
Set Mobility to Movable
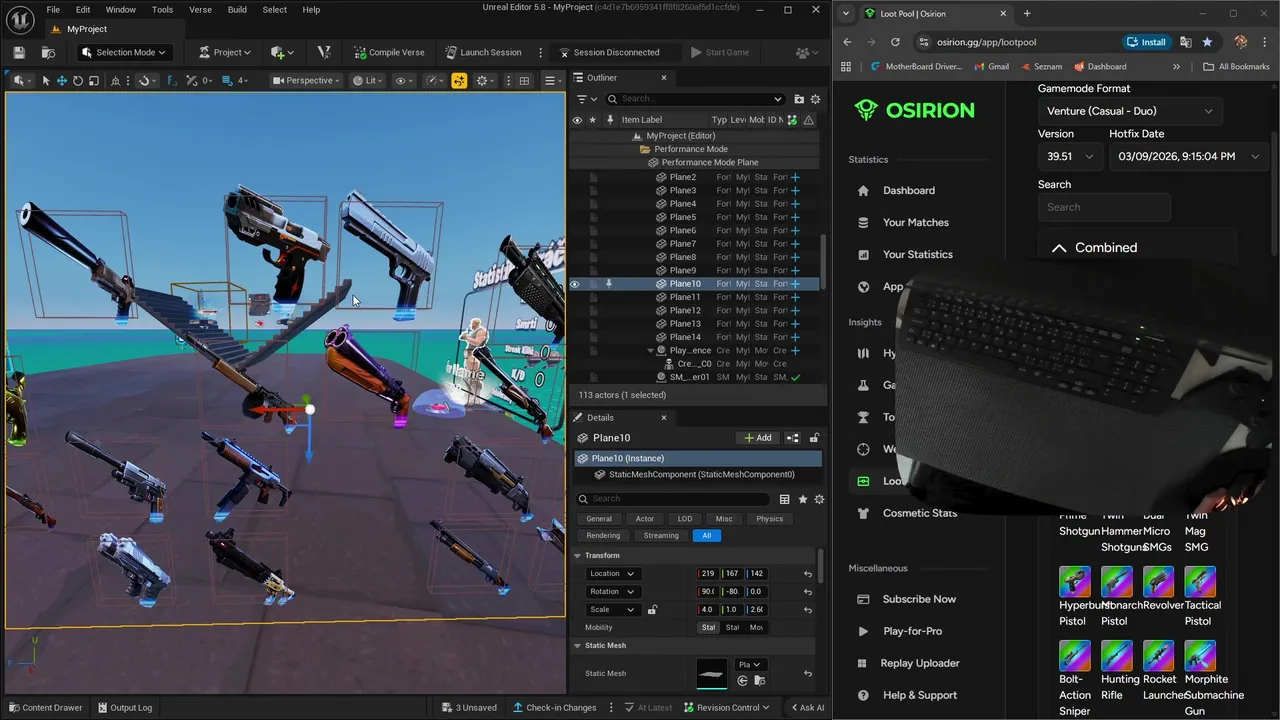pos(756,628)
